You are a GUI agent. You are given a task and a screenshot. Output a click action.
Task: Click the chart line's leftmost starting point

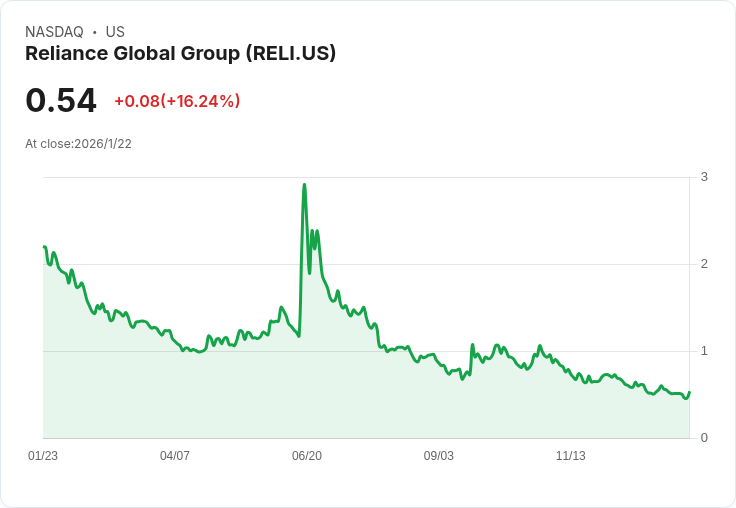[x=44, y=247]
